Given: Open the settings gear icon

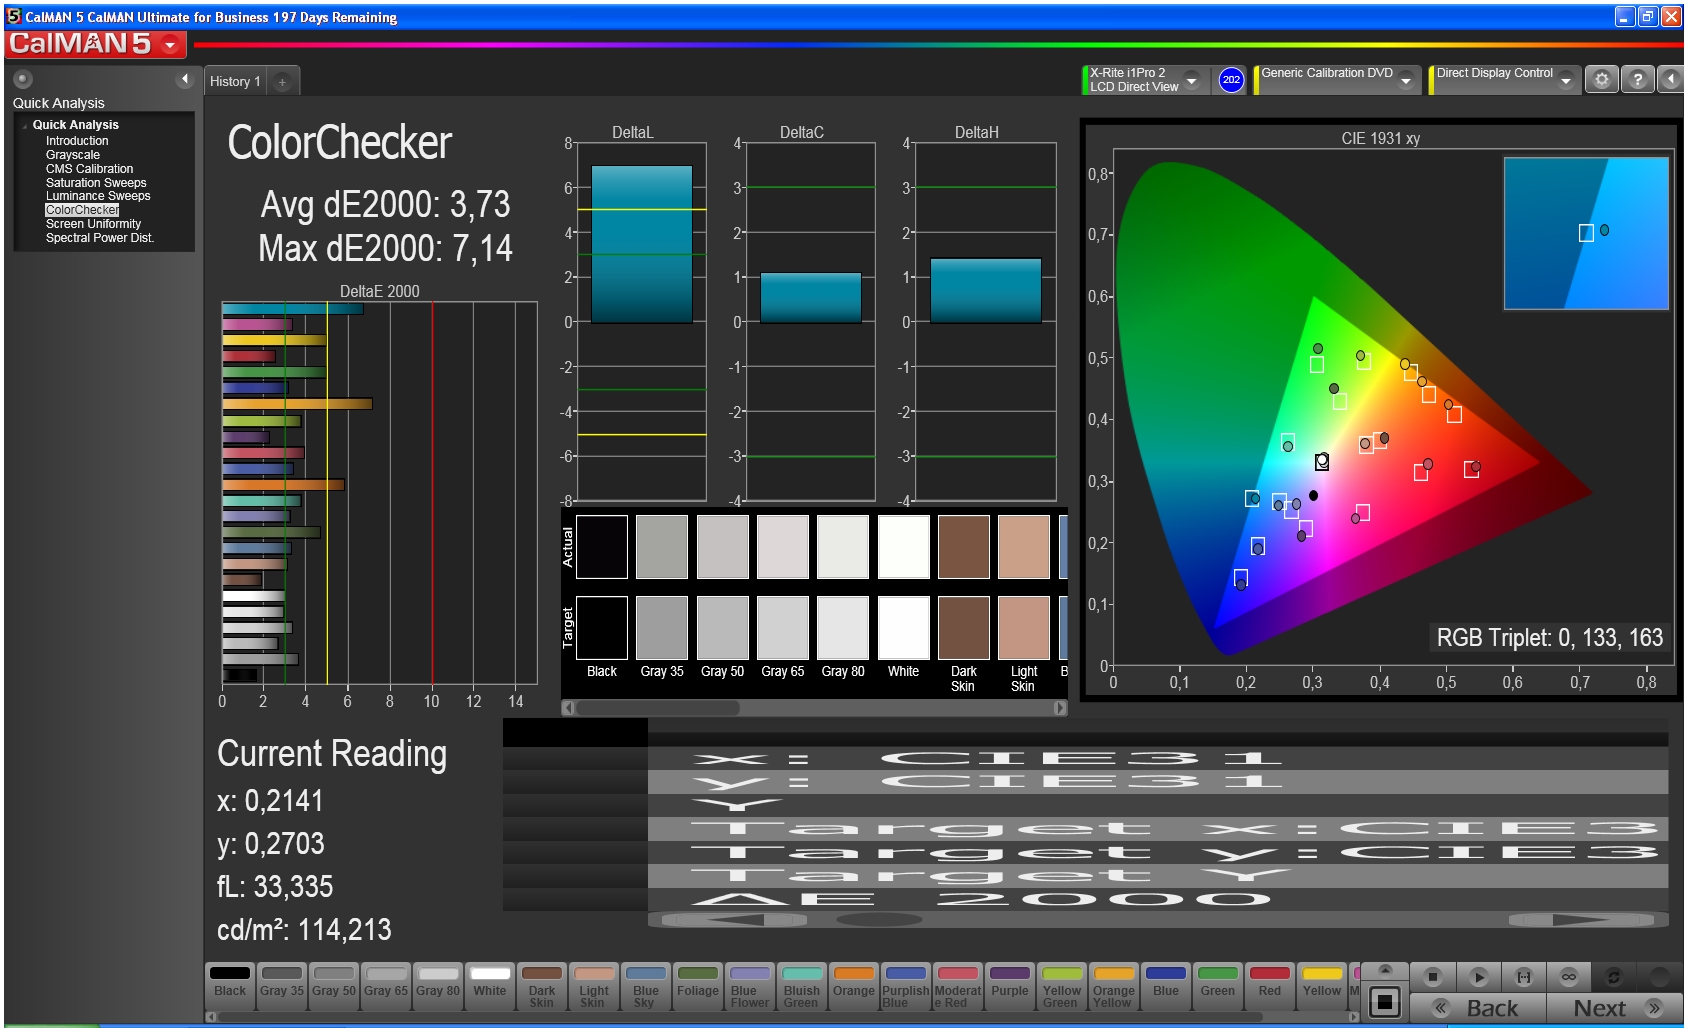Looking at the screenshot, I should click(x=1601, y=80).
